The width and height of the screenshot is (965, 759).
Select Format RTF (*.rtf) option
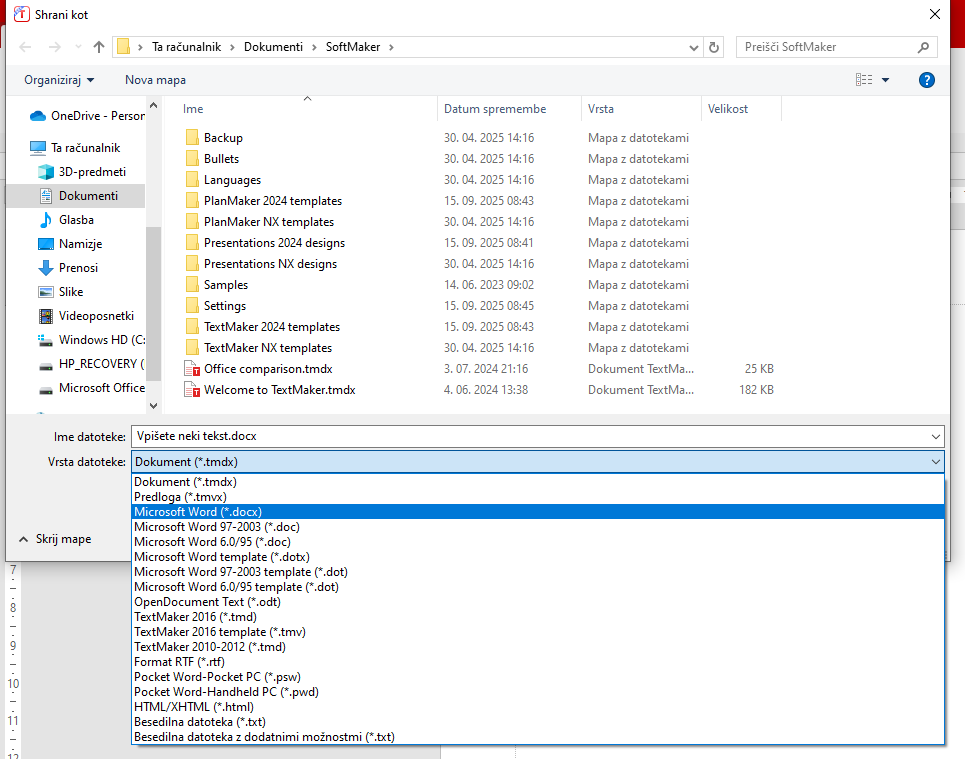(x=538, y=662)
